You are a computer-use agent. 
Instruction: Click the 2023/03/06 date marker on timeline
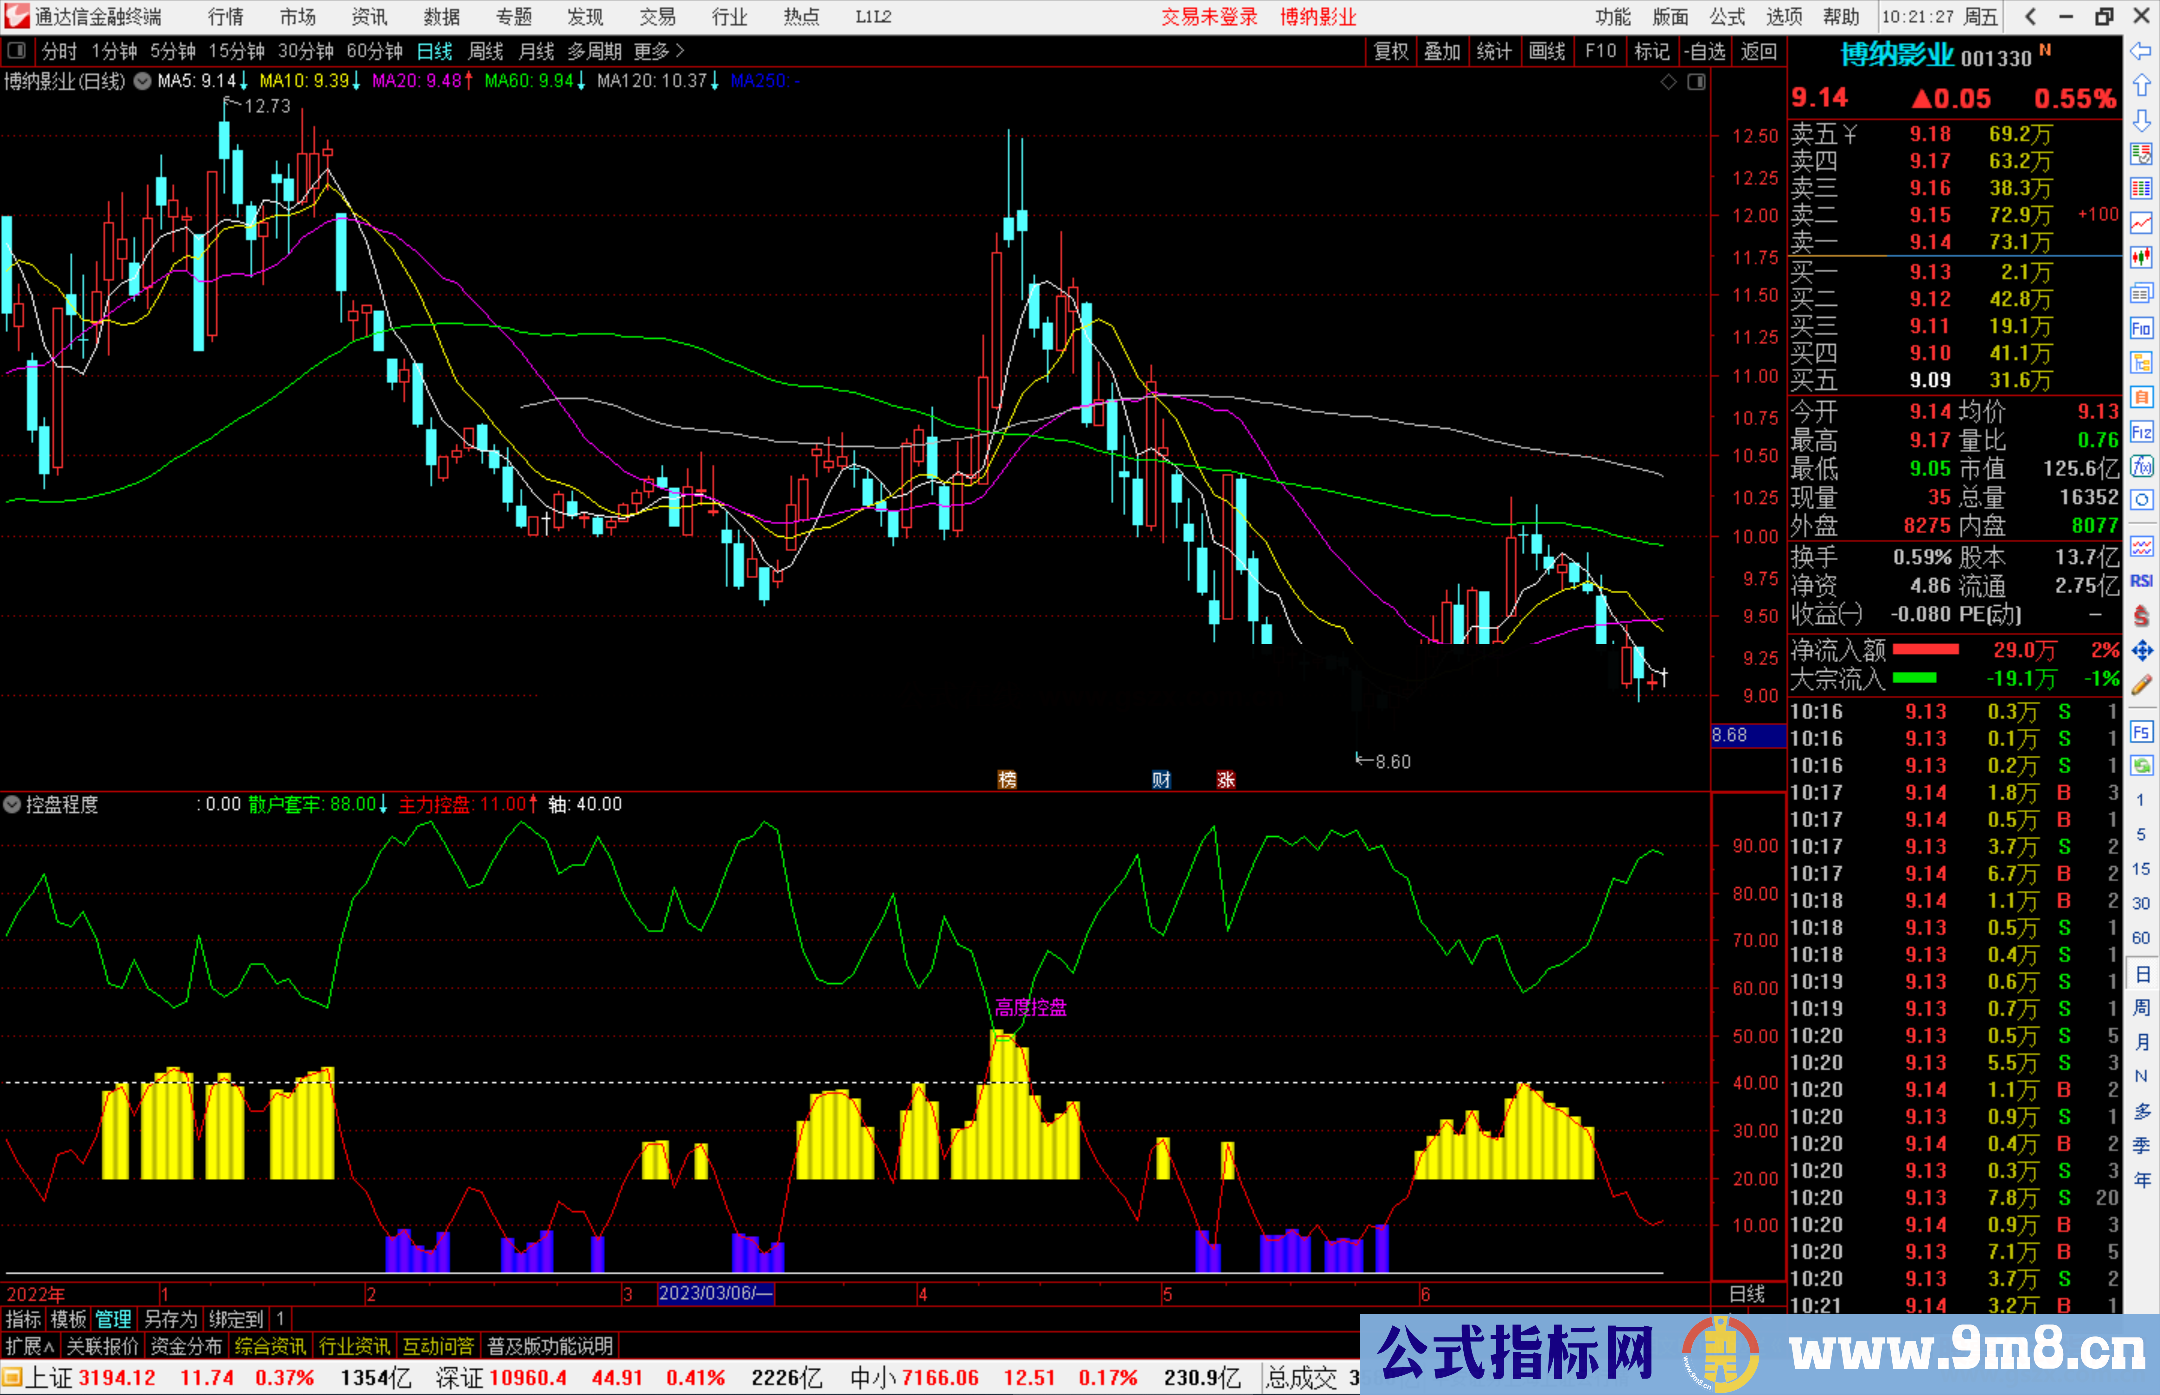[715, 1293]
